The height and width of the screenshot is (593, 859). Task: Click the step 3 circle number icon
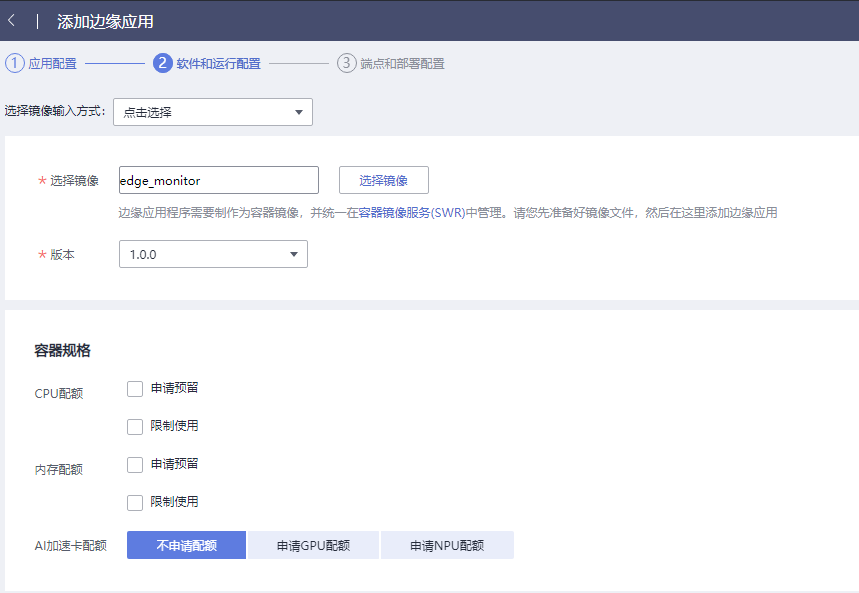pyautogui.click(x=346, y=63)
